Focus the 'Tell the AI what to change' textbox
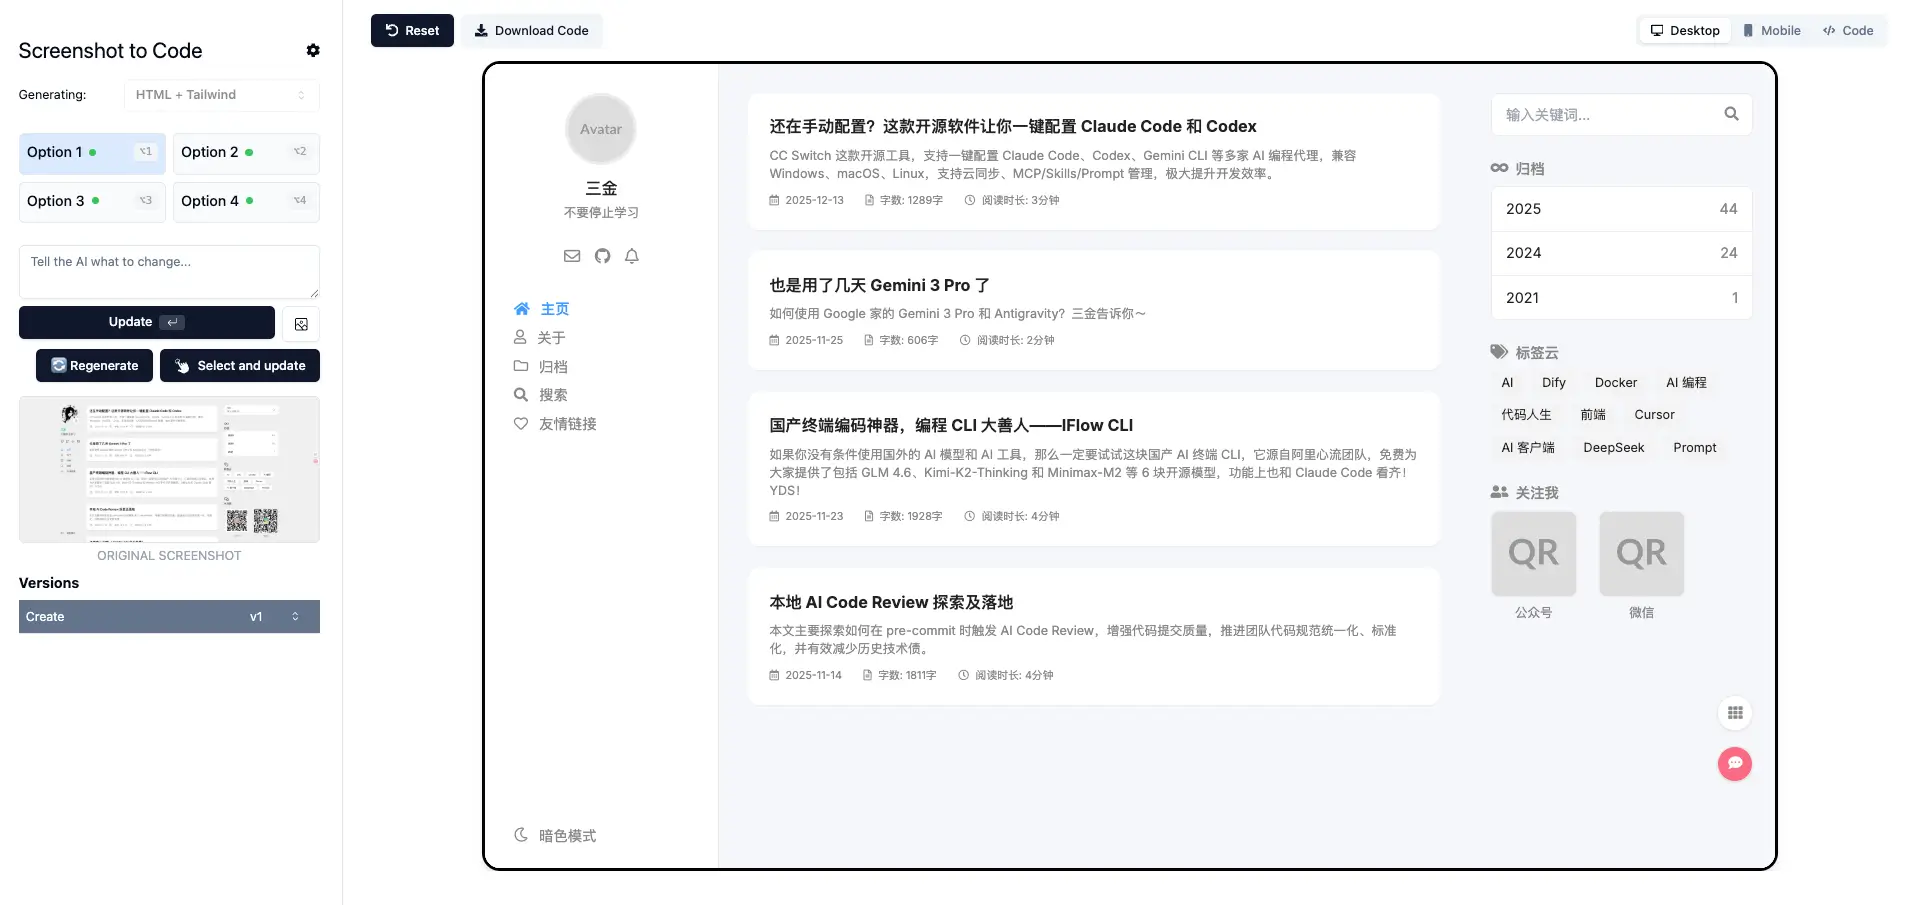 tap(169, 271)
